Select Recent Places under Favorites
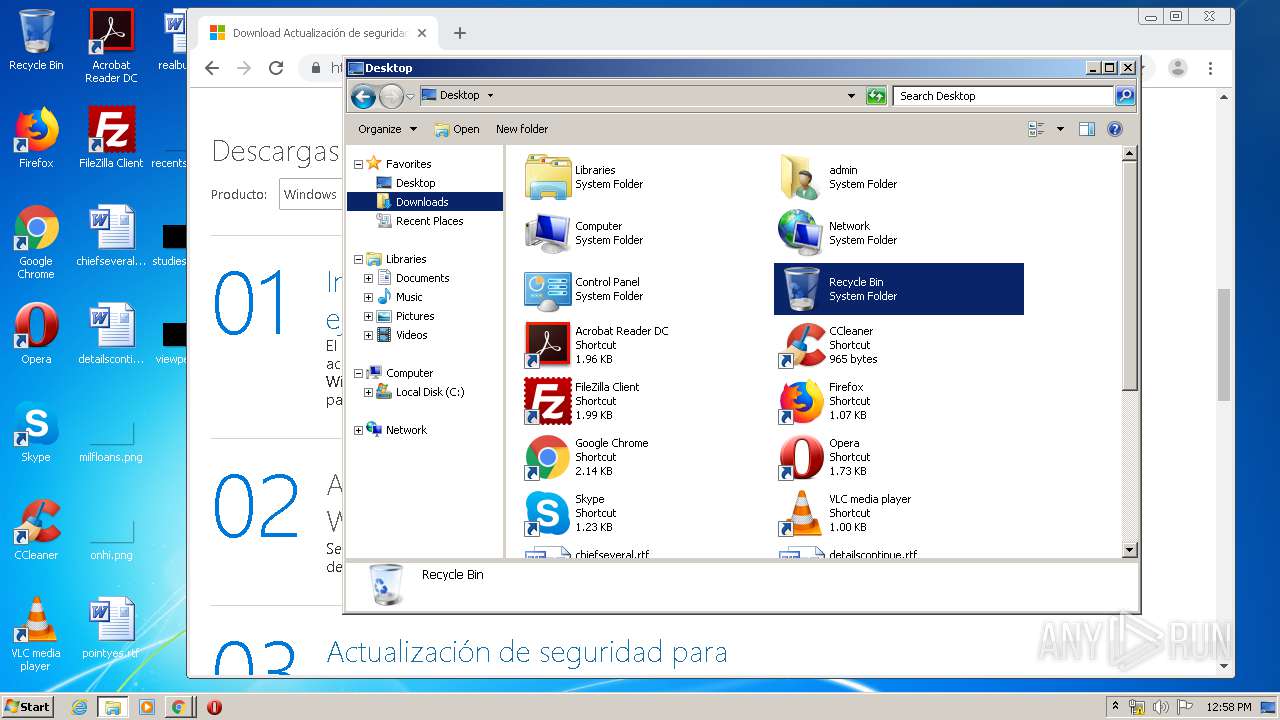The width and height of the screenshot is (1280, 720). pyautogui.click(x=429, y=221)
